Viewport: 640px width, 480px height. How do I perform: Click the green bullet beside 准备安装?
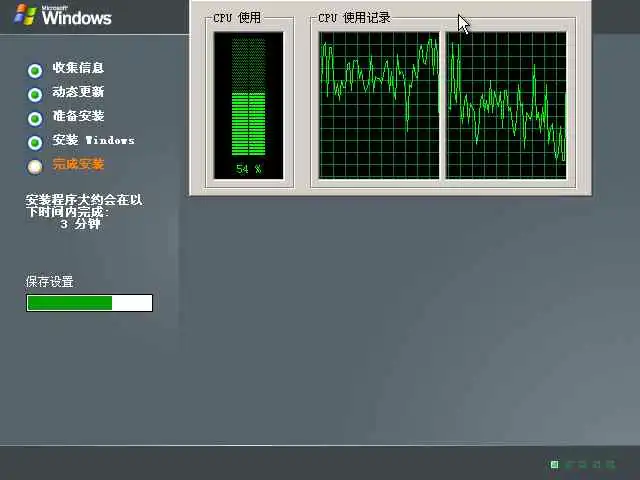tap(35, 119)
